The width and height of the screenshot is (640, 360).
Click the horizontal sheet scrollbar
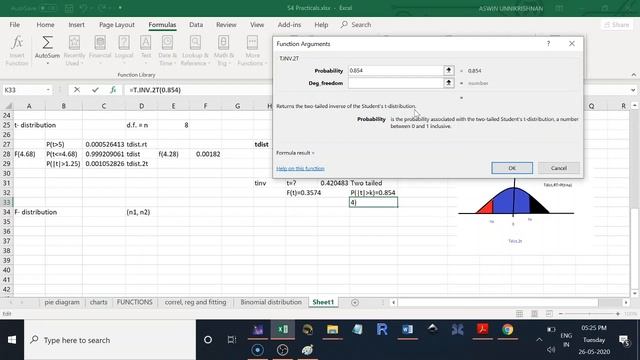point(498,302)
